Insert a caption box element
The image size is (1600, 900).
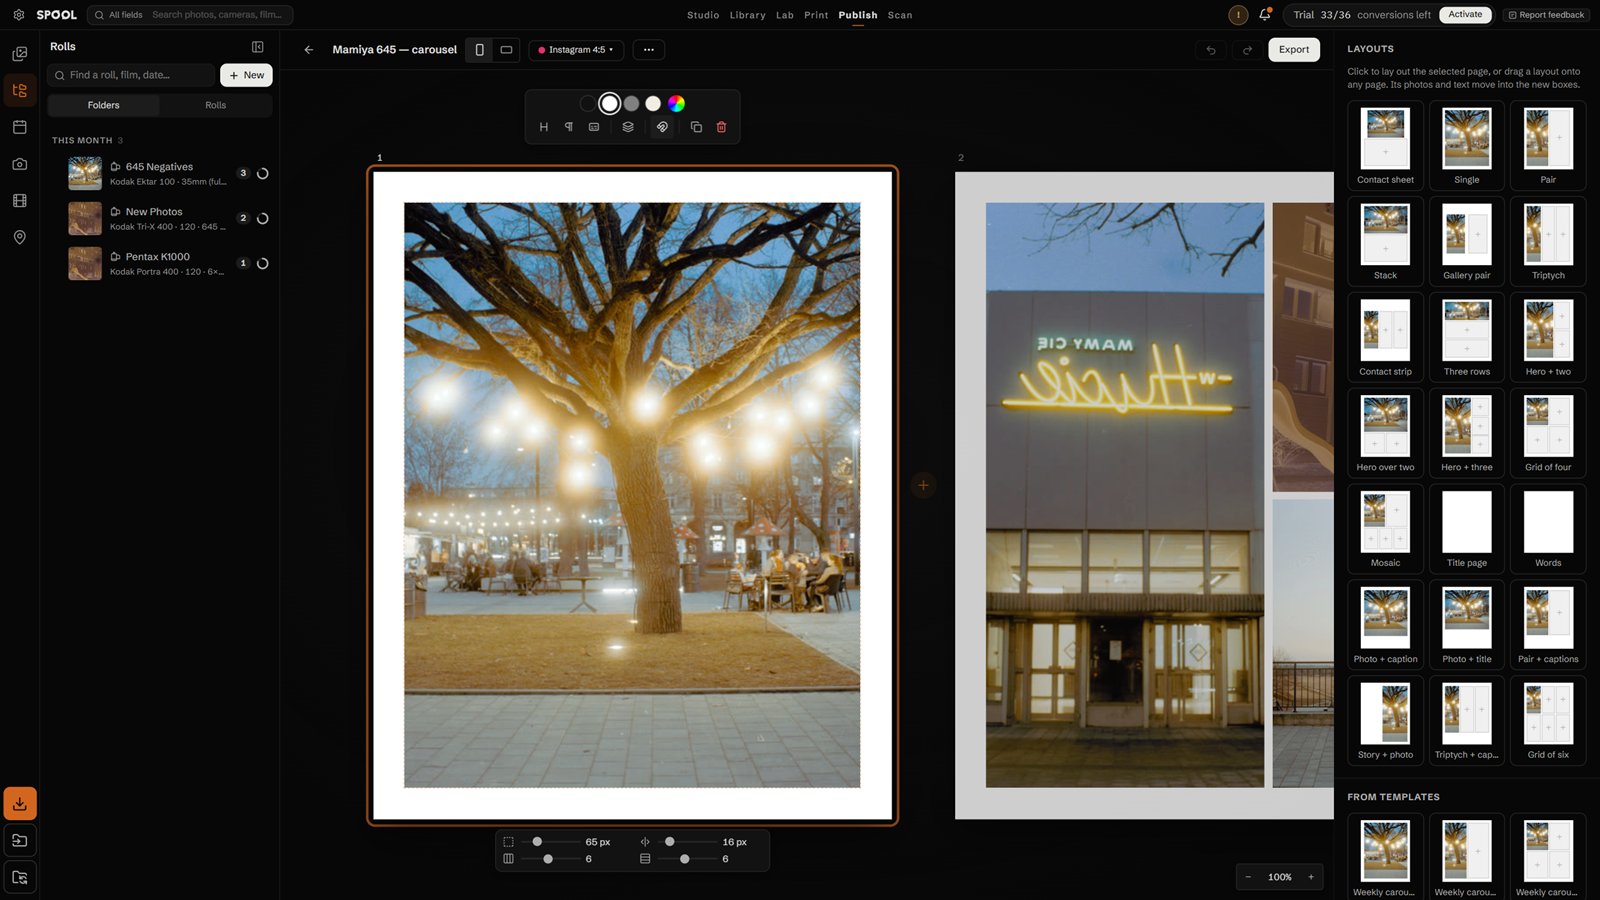point(594,127)
